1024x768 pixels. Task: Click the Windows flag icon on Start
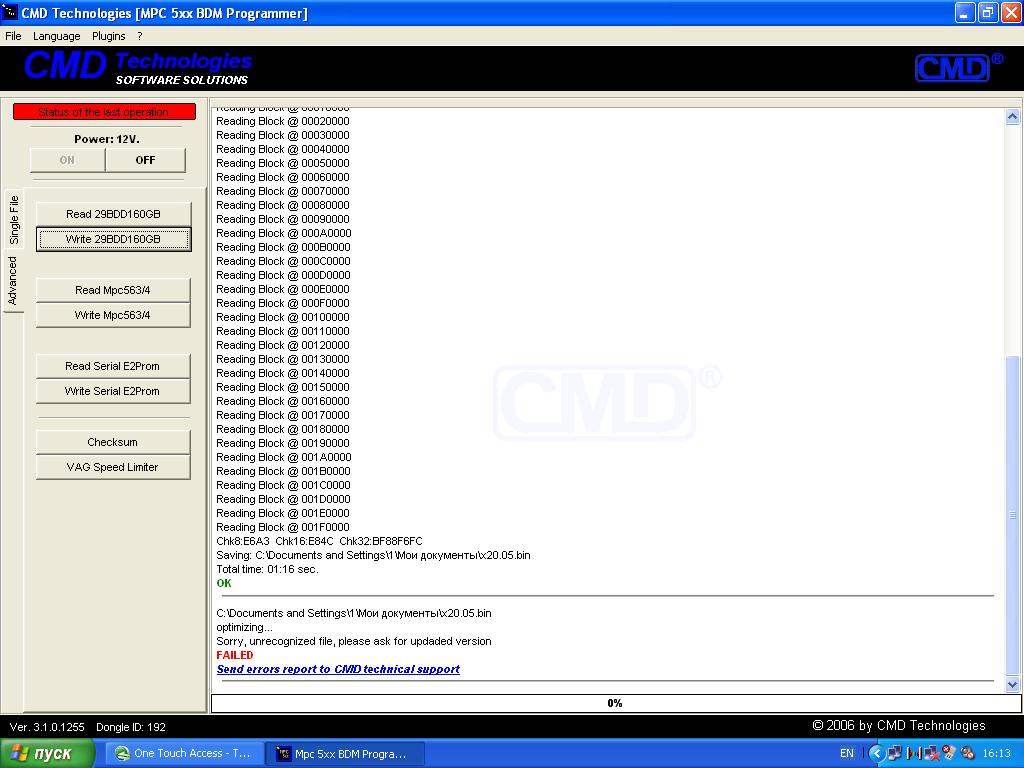(x=20, y=753)
